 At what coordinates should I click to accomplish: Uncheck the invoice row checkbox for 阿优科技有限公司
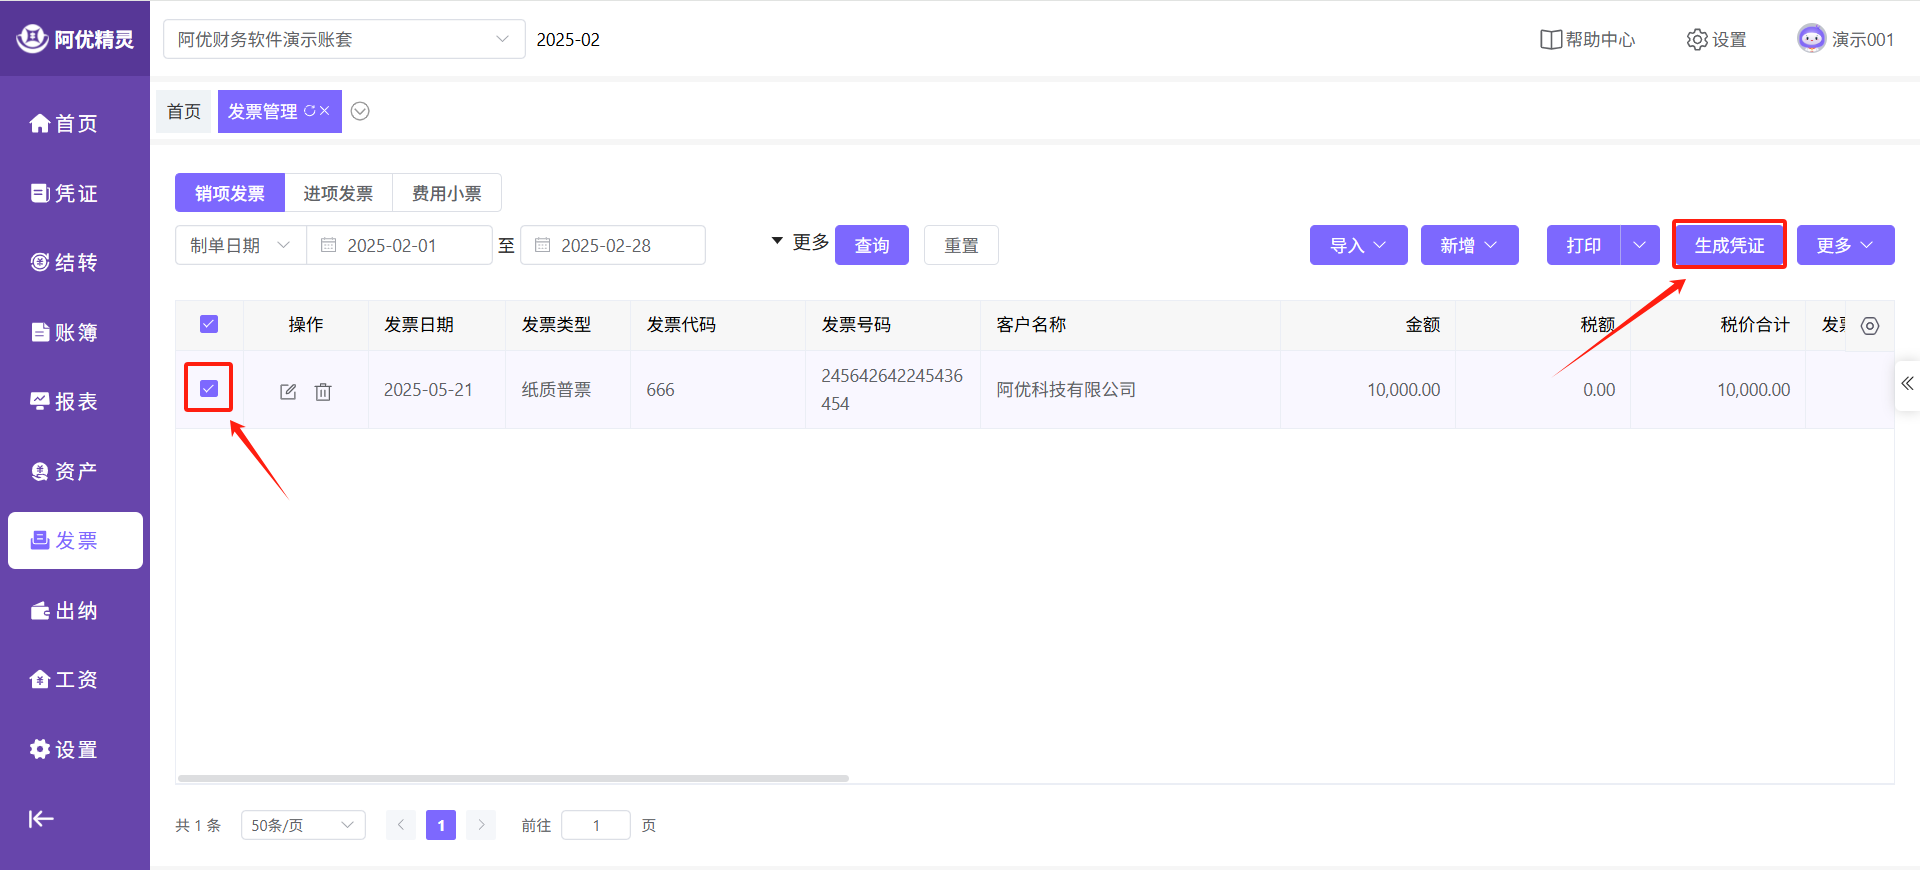(x=209, y=388)
